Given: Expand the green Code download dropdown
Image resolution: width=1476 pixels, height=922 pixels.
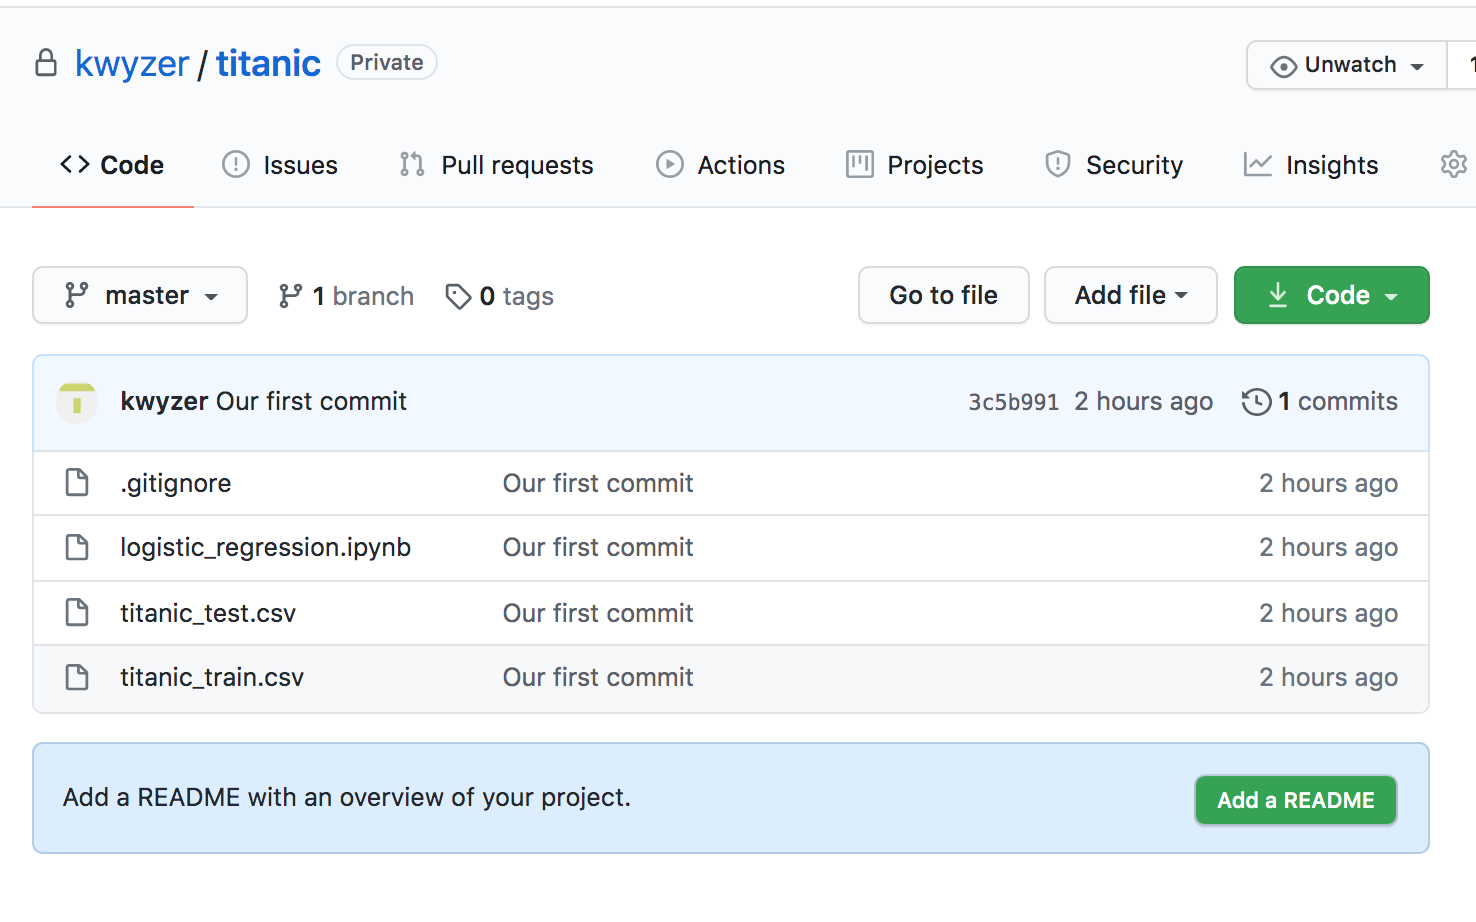Looking at the screenshot, I should click(x=1331, y=295).
